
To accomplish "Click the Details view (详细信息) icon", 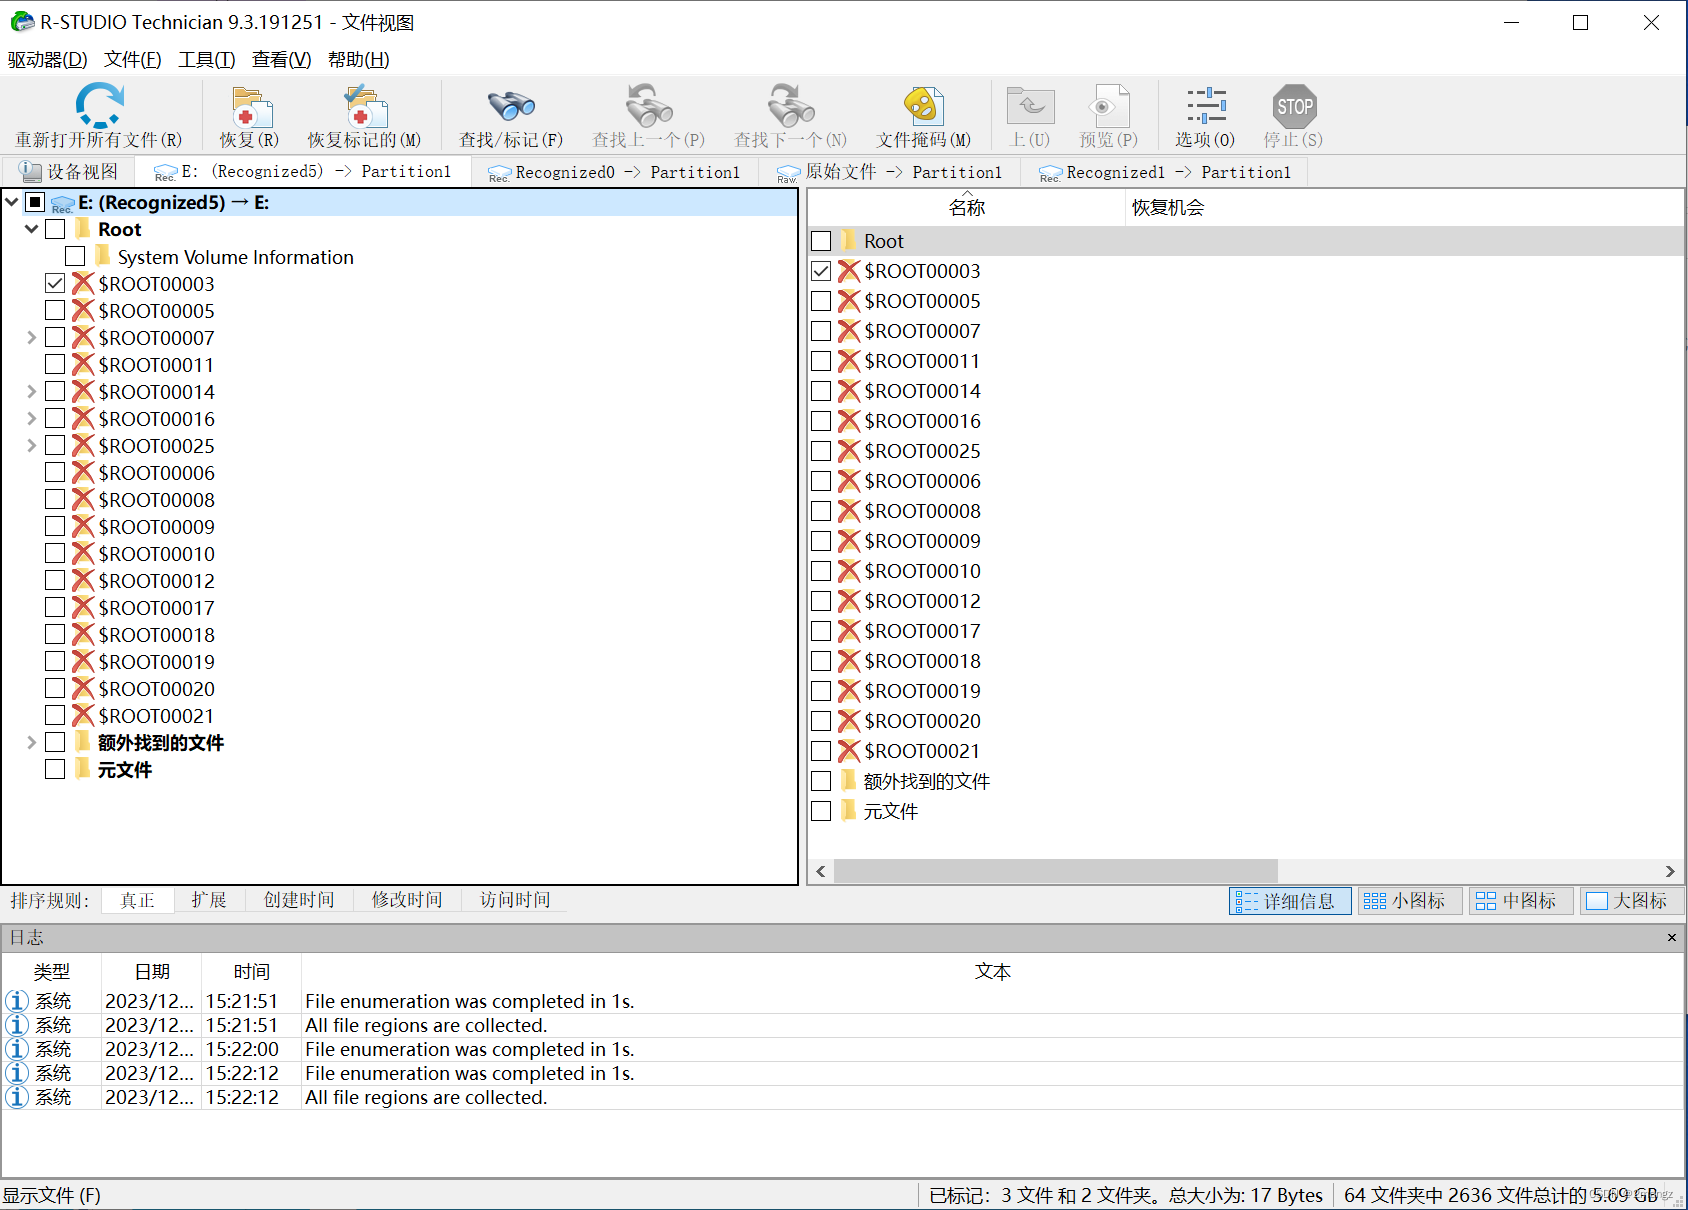I will click(1246, 901).
